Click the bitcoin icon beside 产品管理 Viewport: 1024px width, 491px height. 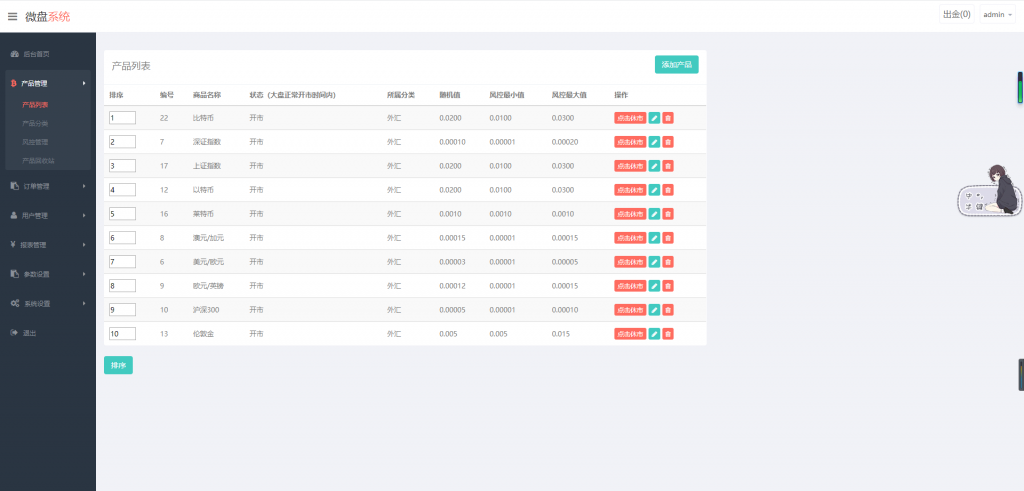[14, 84]
